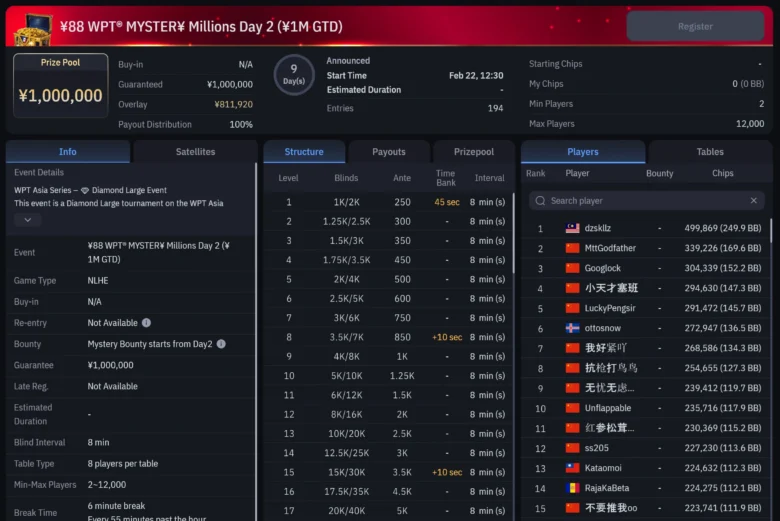Click the 499,869 (249.9 BB) chips value
The height and width of the screenshot is (521, 780).
click(x=723, y=228)
